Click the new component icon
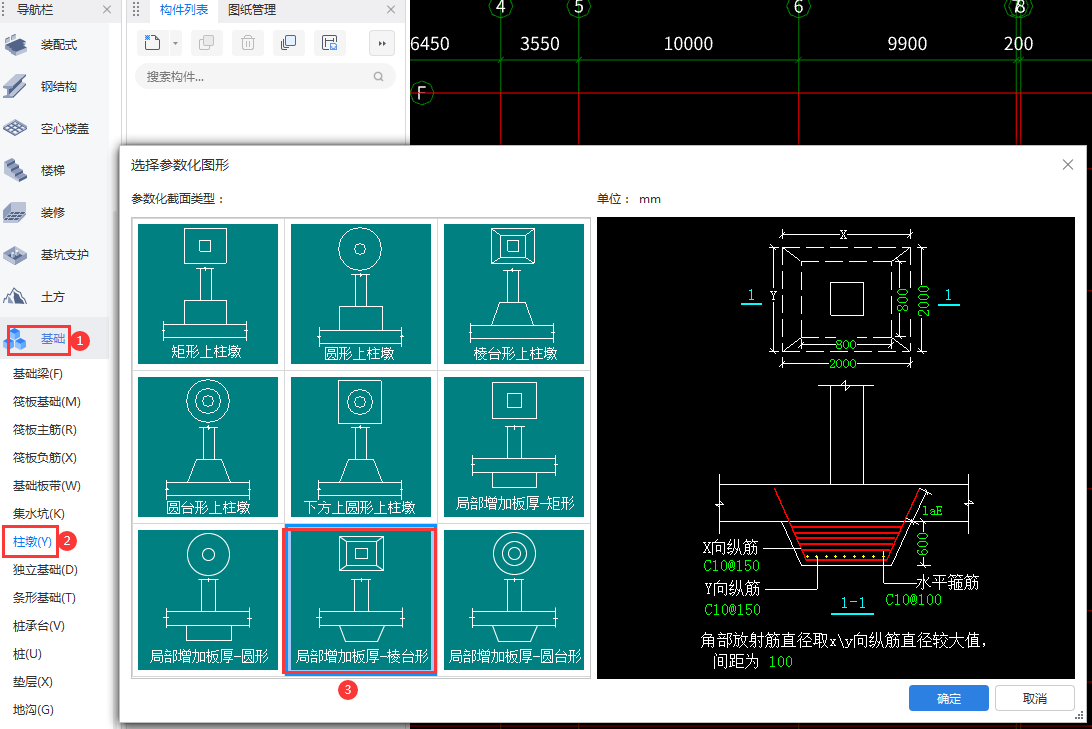The height and width of the screenshot is (729, 1092). 153,43
